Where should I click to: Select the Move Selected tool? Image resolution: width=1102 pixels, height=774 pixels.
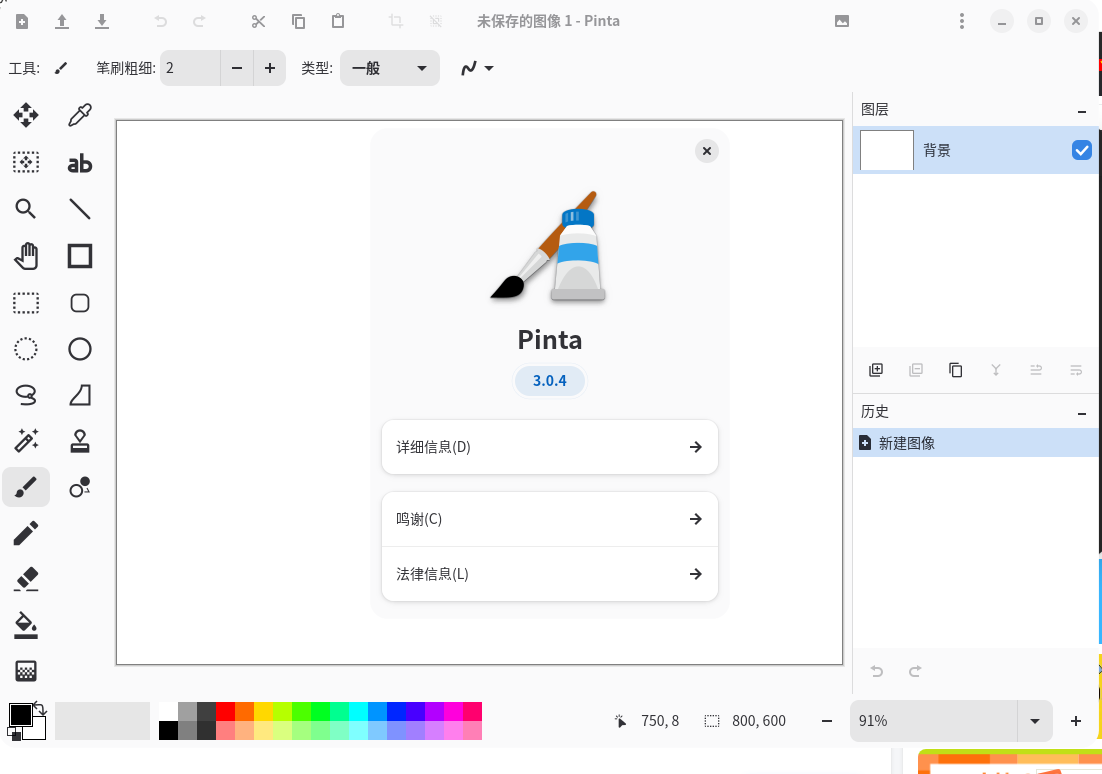point(26,115)
